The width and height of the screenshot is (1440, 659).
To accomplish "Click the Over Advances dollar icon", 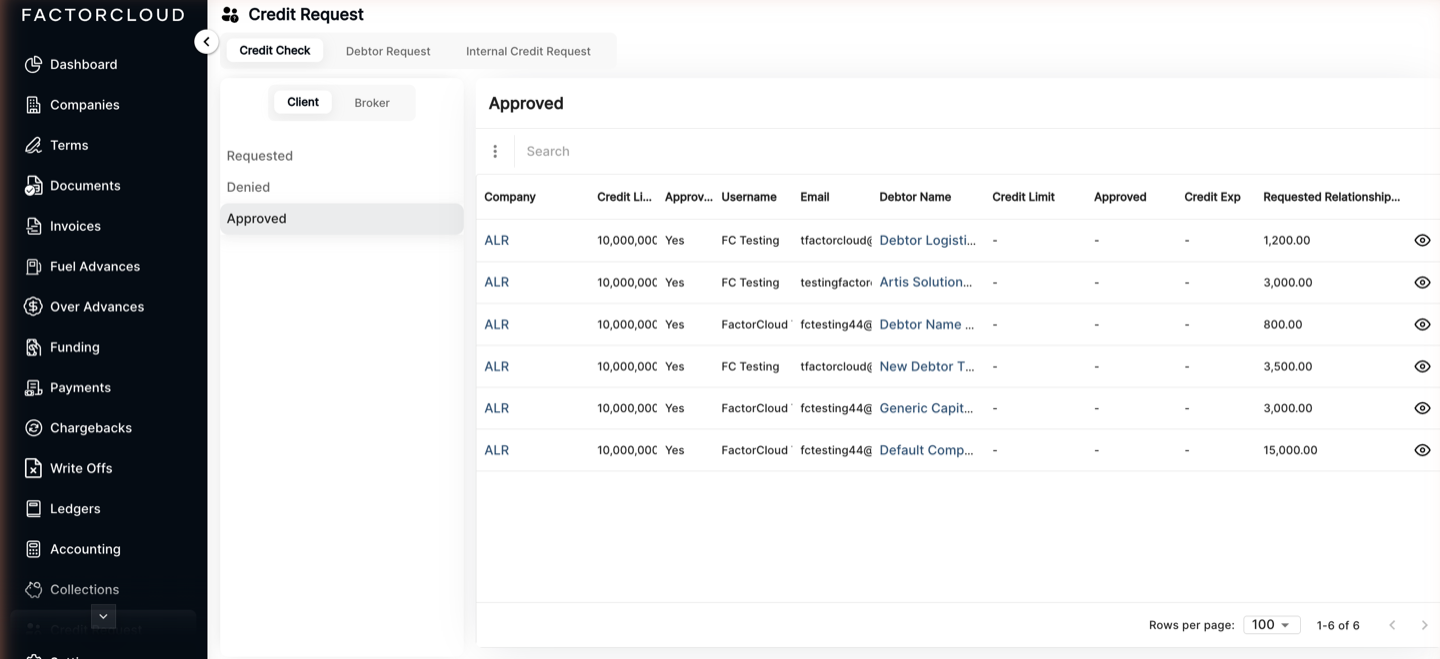I will pyautogui.click(x=33, y=307).
